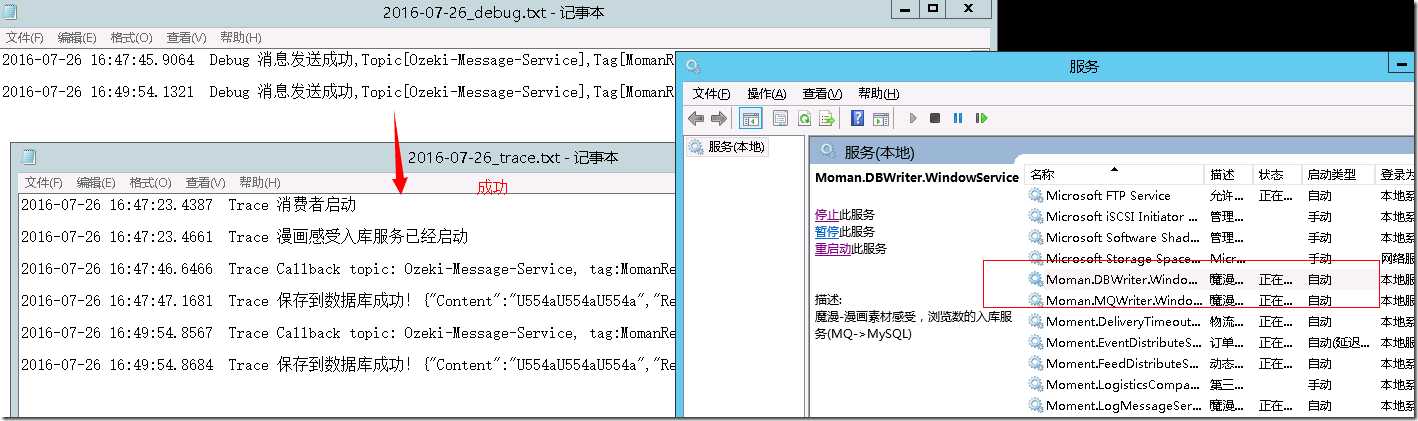Viewport: 1418px width, 421px height.
Task: Click the 停止 link to stop this service
Action: click(x=827, y=215)
